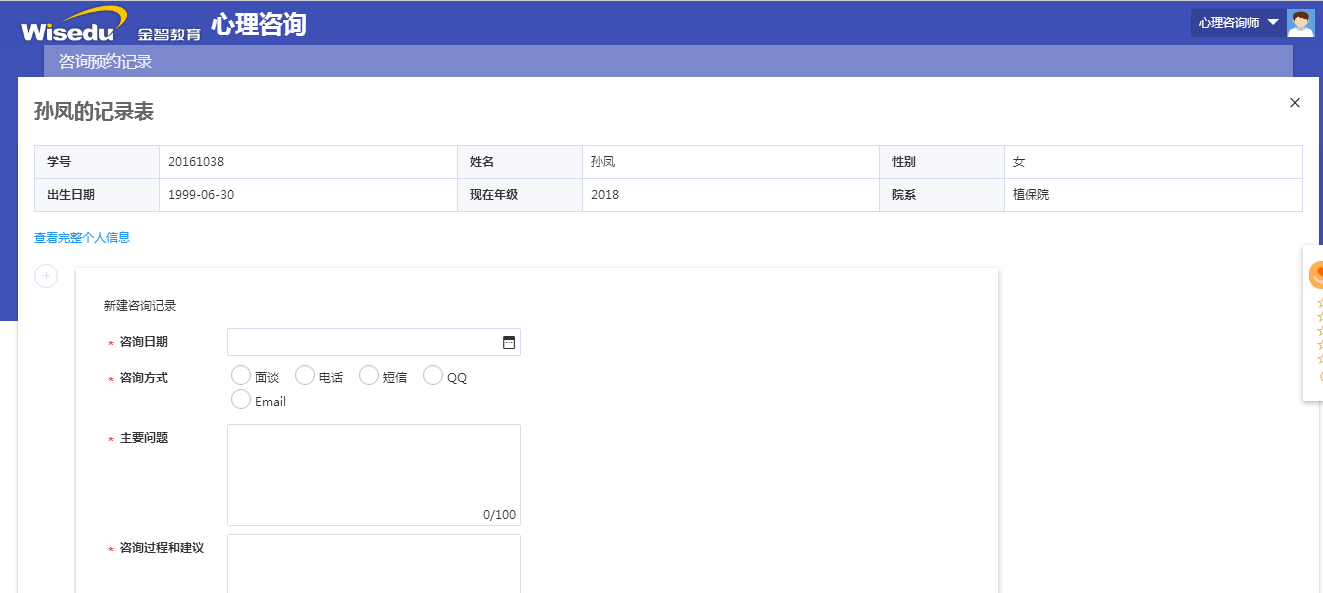Image resolution: width=1323 pixels, height=593 pixels.
Task: Select the QQ consultation method
Action: pos(432,375)
